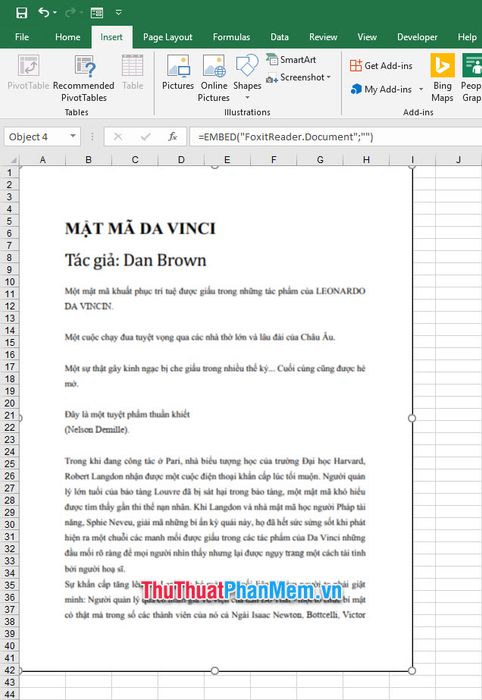Click the text (Nelson Demille)
The height and width of the screenshot is (700, 482).
tap(97, 430)
